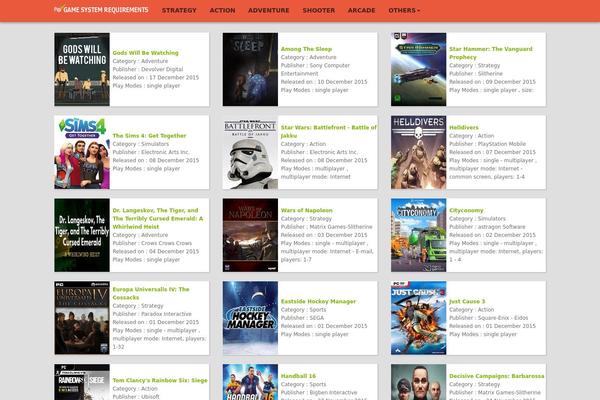Click 'Released on : 03 December 2015' text
600x400 pixels.
[324, 235]
